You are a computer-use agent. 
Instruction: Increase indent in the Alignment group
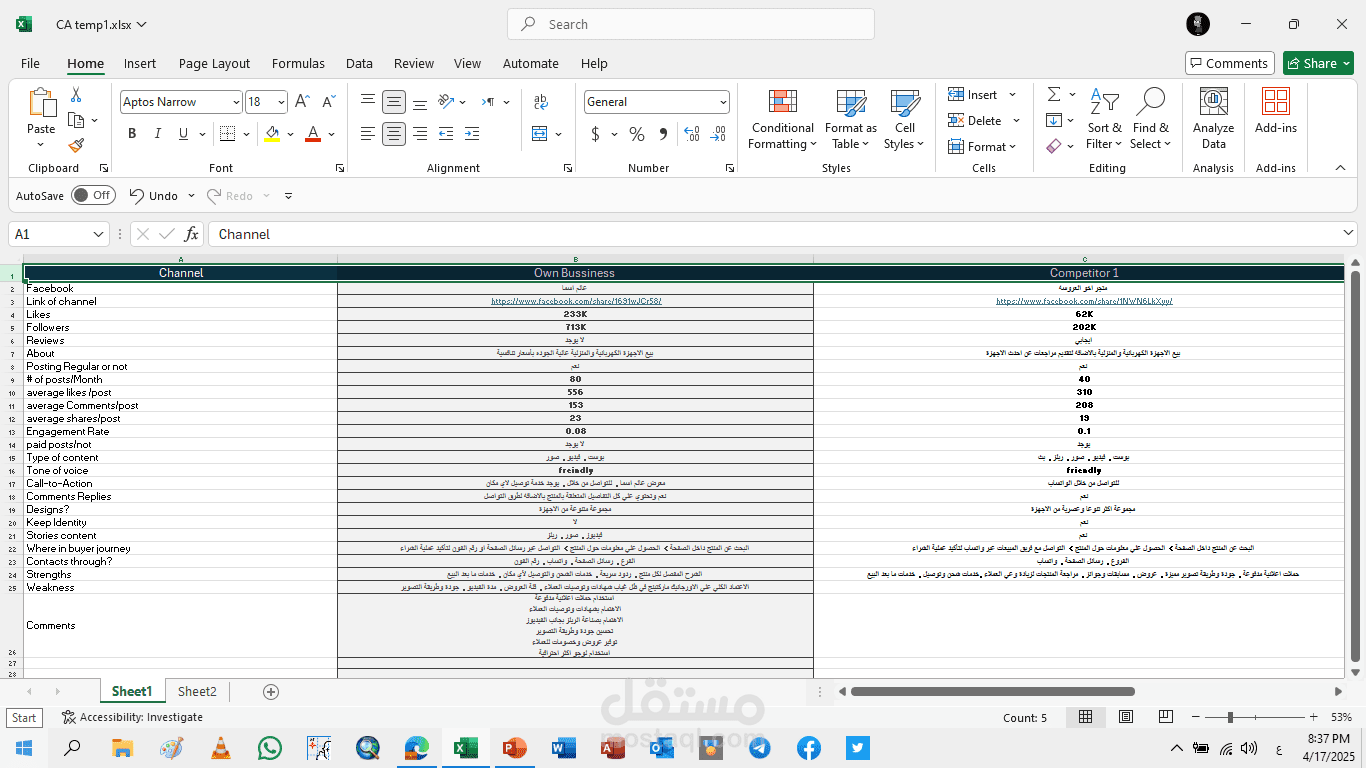tap(472, 134)
